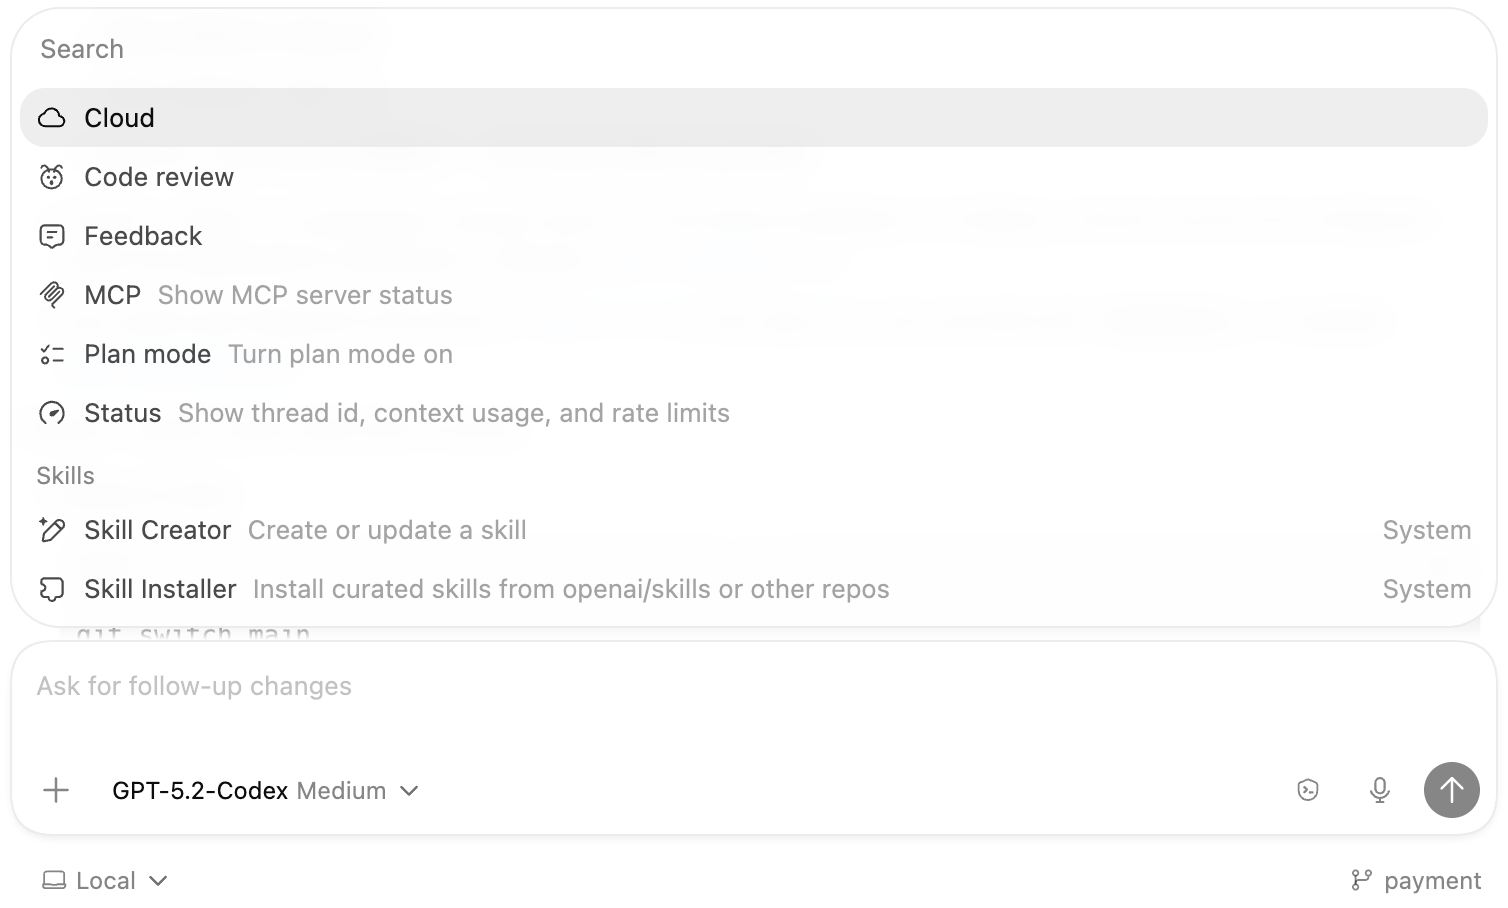Click the git branch icon near payment
The height and width of the screenshot is (908, 1508).
(x=1363, y=880)
